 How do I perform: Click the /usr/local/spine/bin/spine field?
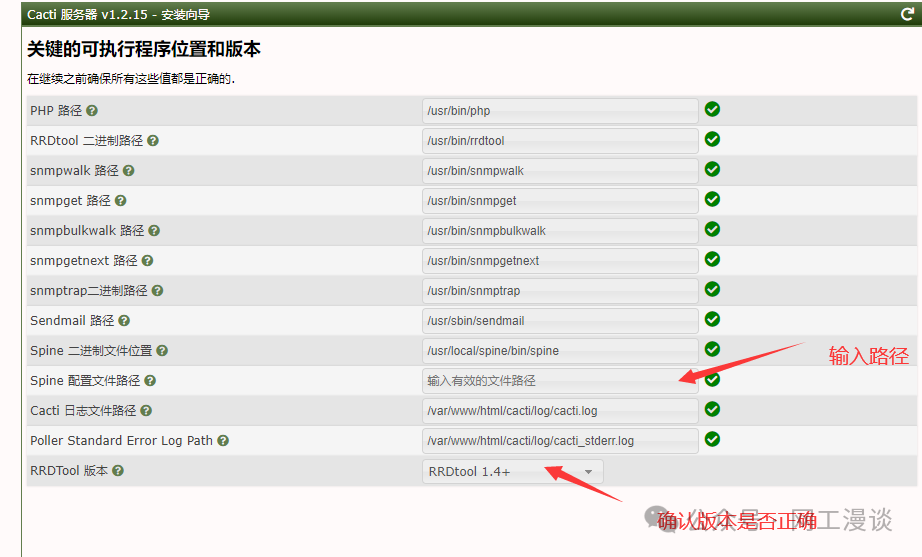click(x=560, y=351)
